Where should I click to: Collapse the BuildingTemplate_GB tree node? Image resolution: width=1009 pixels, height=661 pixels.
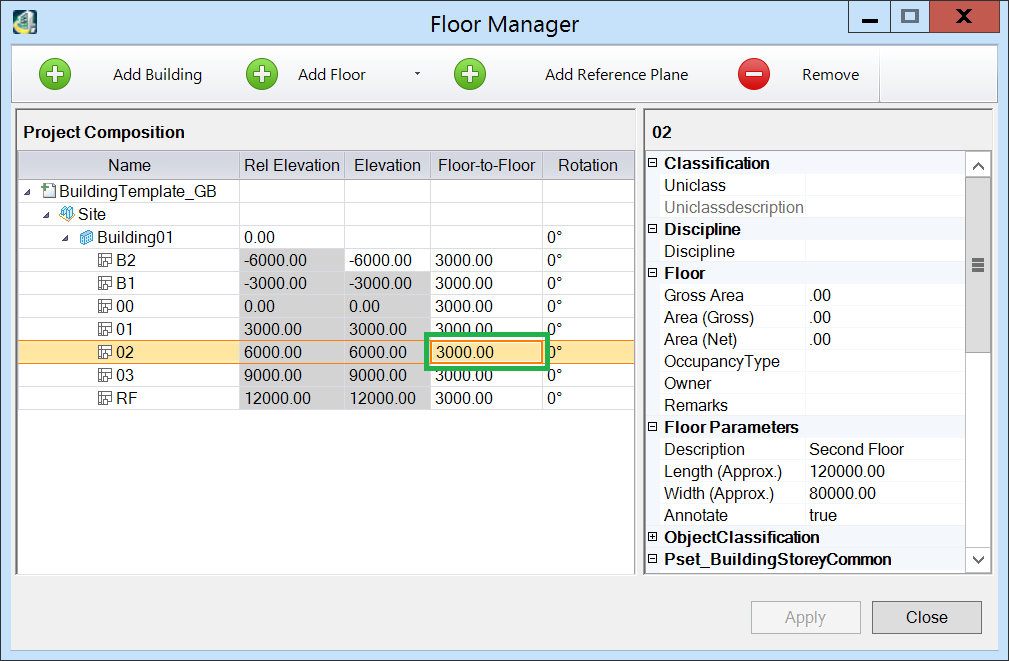pyautogui.click(x=27, y=192)
